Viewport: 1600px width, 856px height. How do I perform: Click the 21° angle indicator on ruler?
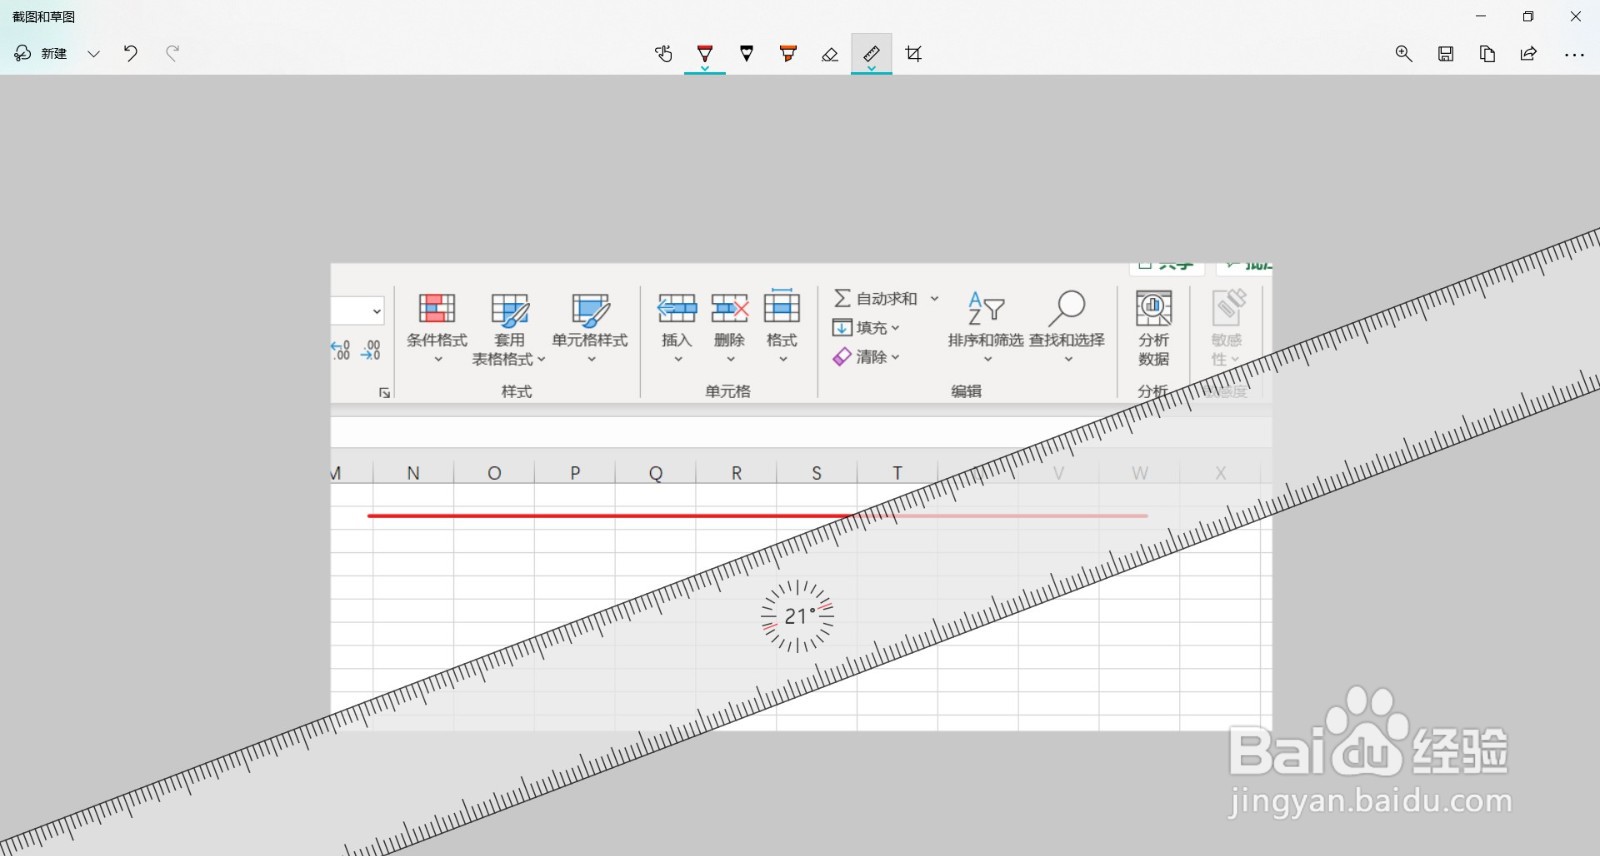coord(797,616)
